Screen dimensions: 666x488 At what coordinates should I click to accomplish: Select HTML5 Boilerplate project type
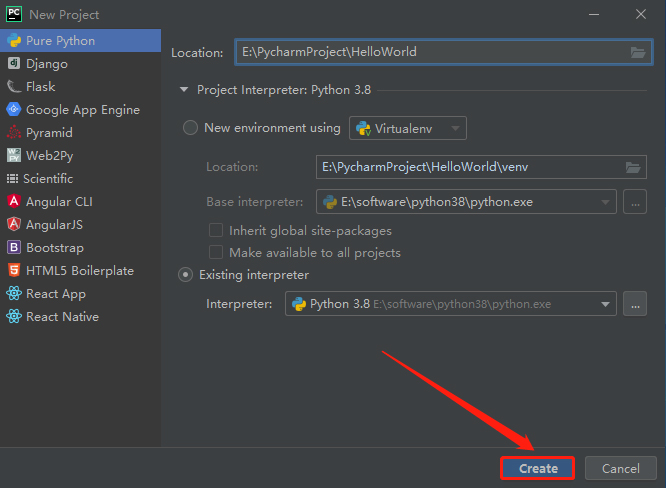click(x=80, y=271)
